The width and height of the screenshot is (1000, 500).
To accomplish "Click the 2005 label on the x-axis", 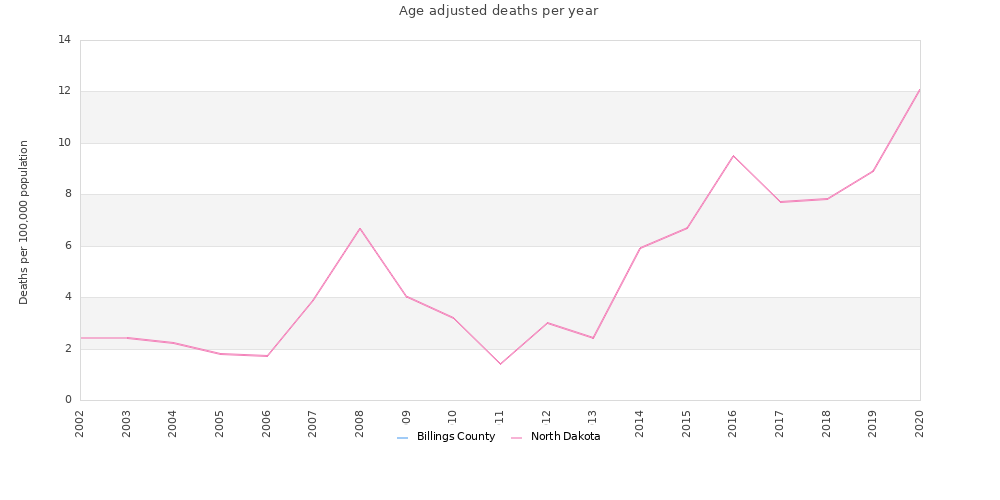I will pyautogui.click(x=220, y=423).
